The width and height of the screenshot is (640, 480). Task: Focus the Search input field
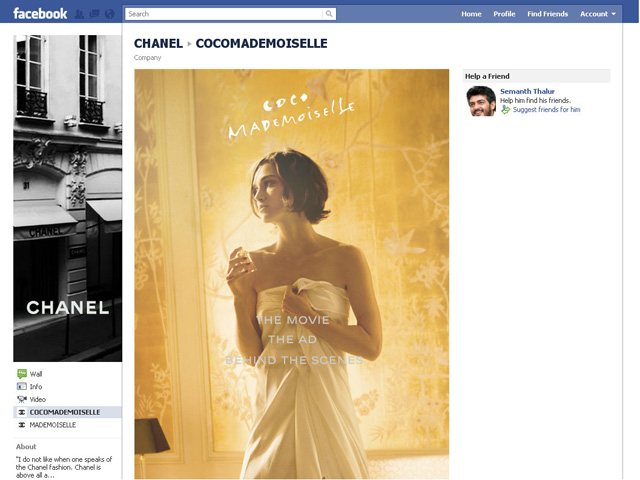(x=224, y=14)
